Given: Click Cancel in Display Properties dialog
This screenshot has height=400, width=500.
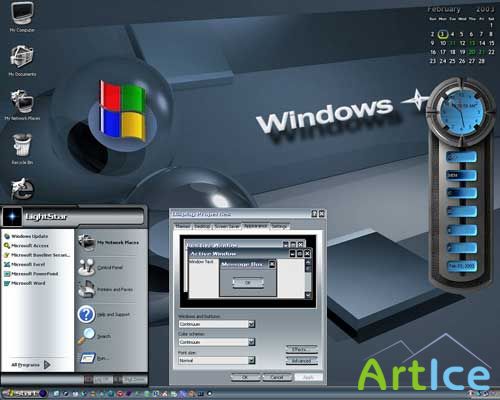Looking at the screenshot, I should (277, 377).
